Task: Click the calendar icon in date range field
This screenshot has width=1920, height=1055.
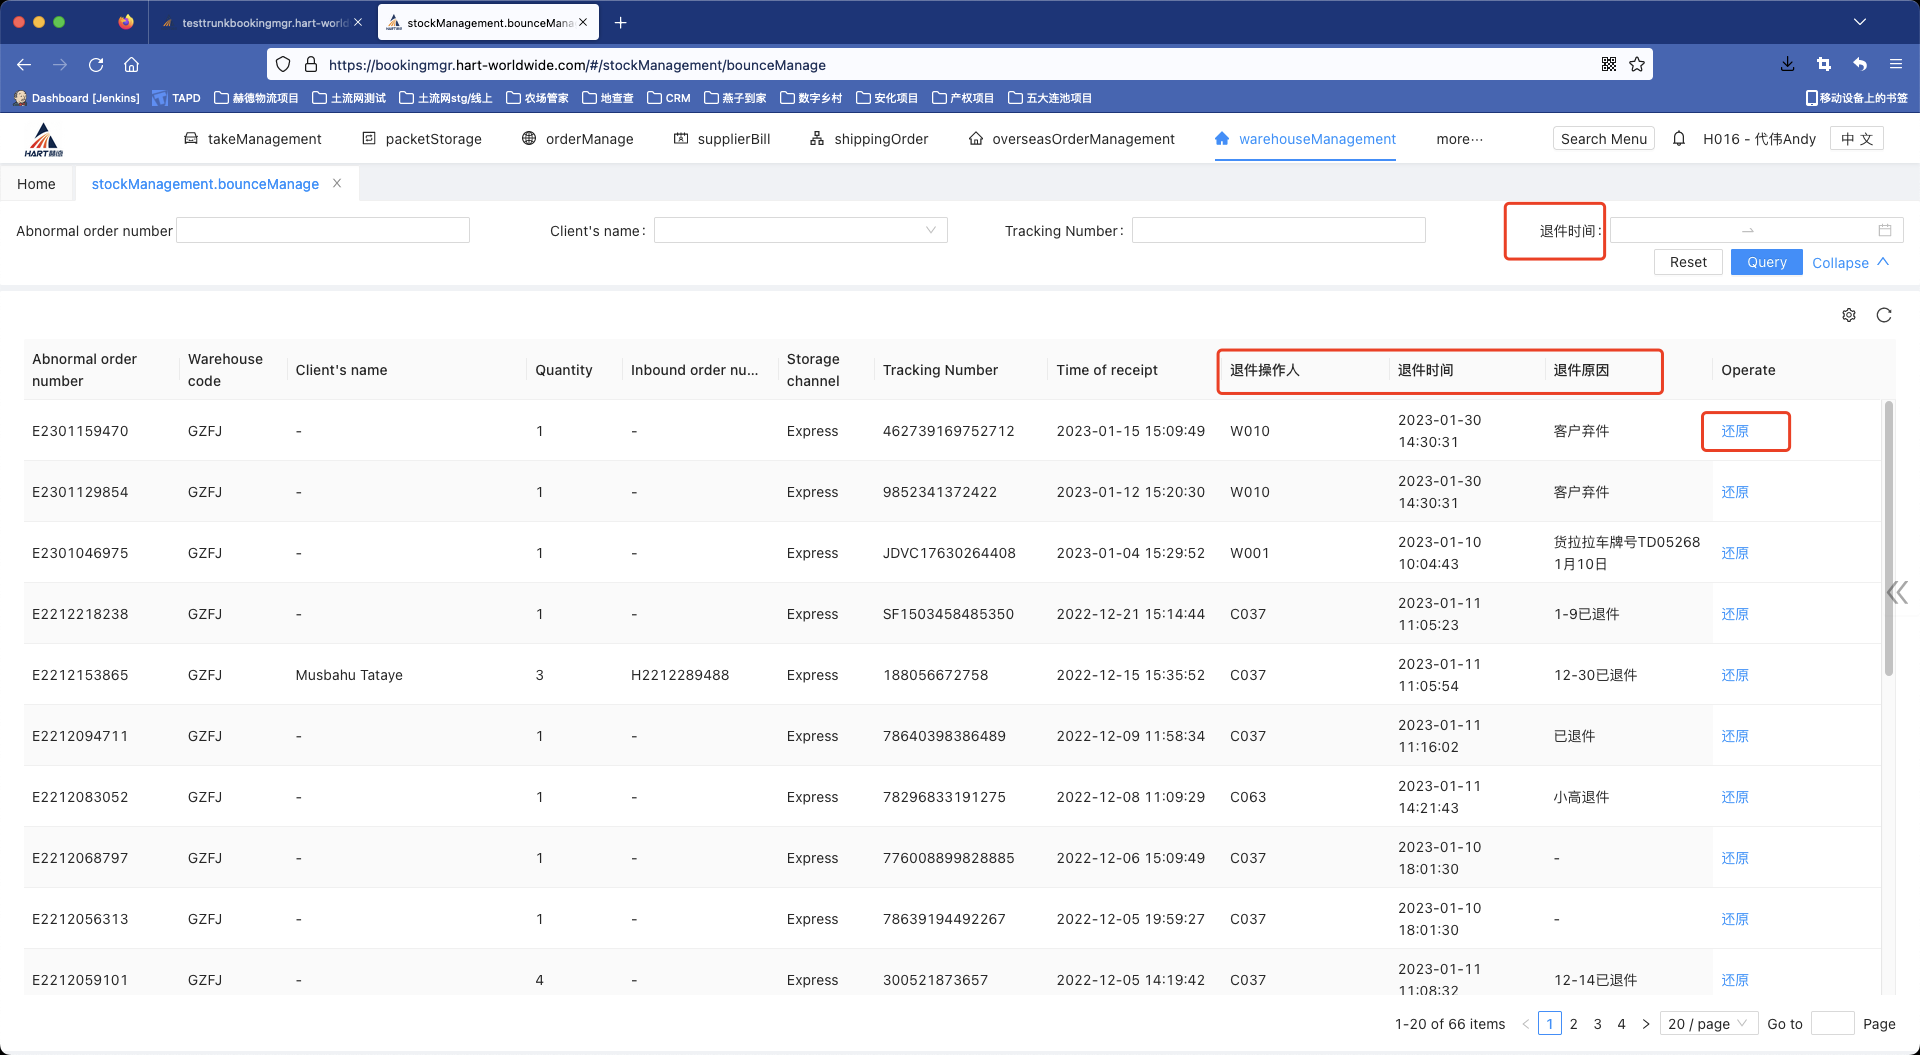Action: 1885,231
